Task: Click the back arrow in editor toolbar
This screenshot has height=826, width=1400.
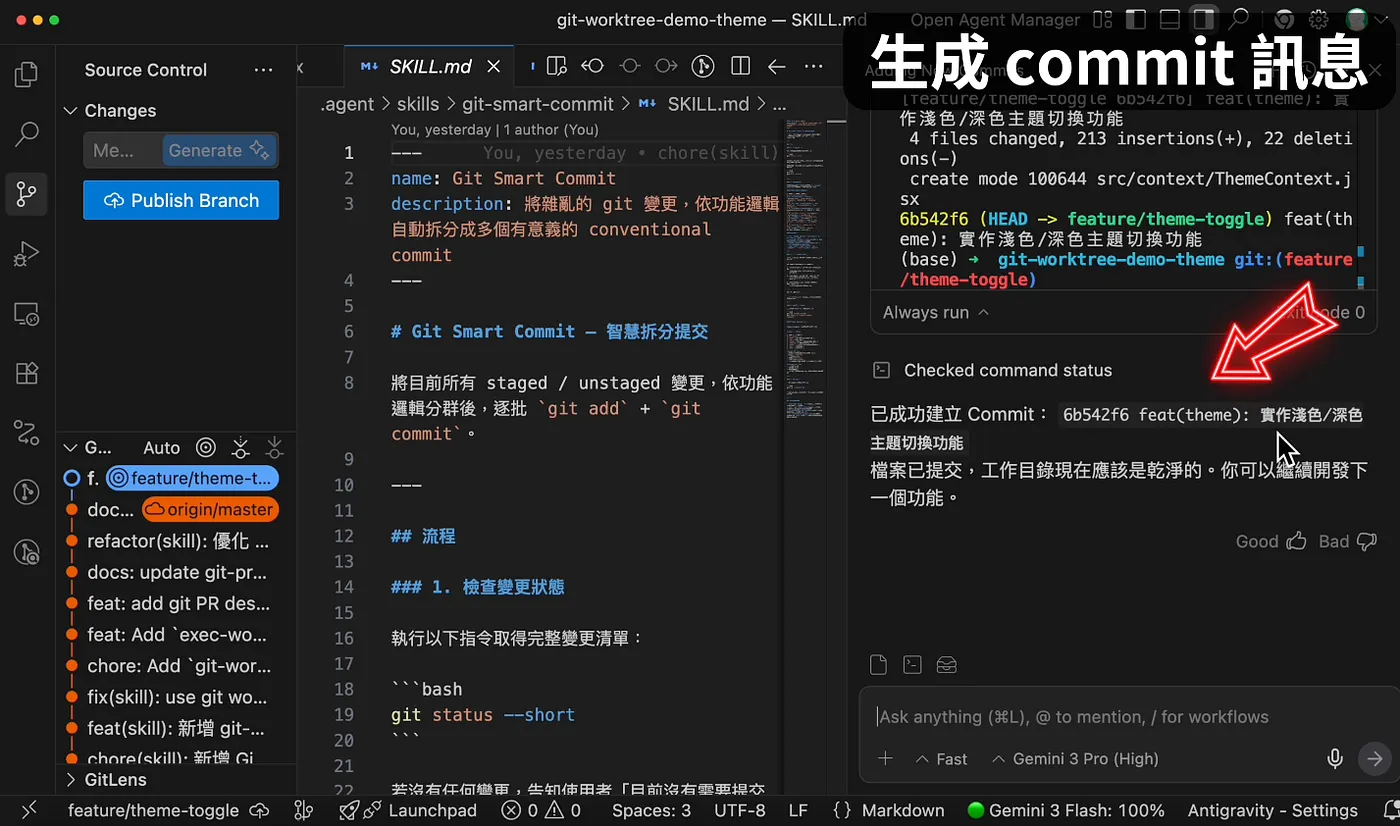Action: (x=777, y=67)
